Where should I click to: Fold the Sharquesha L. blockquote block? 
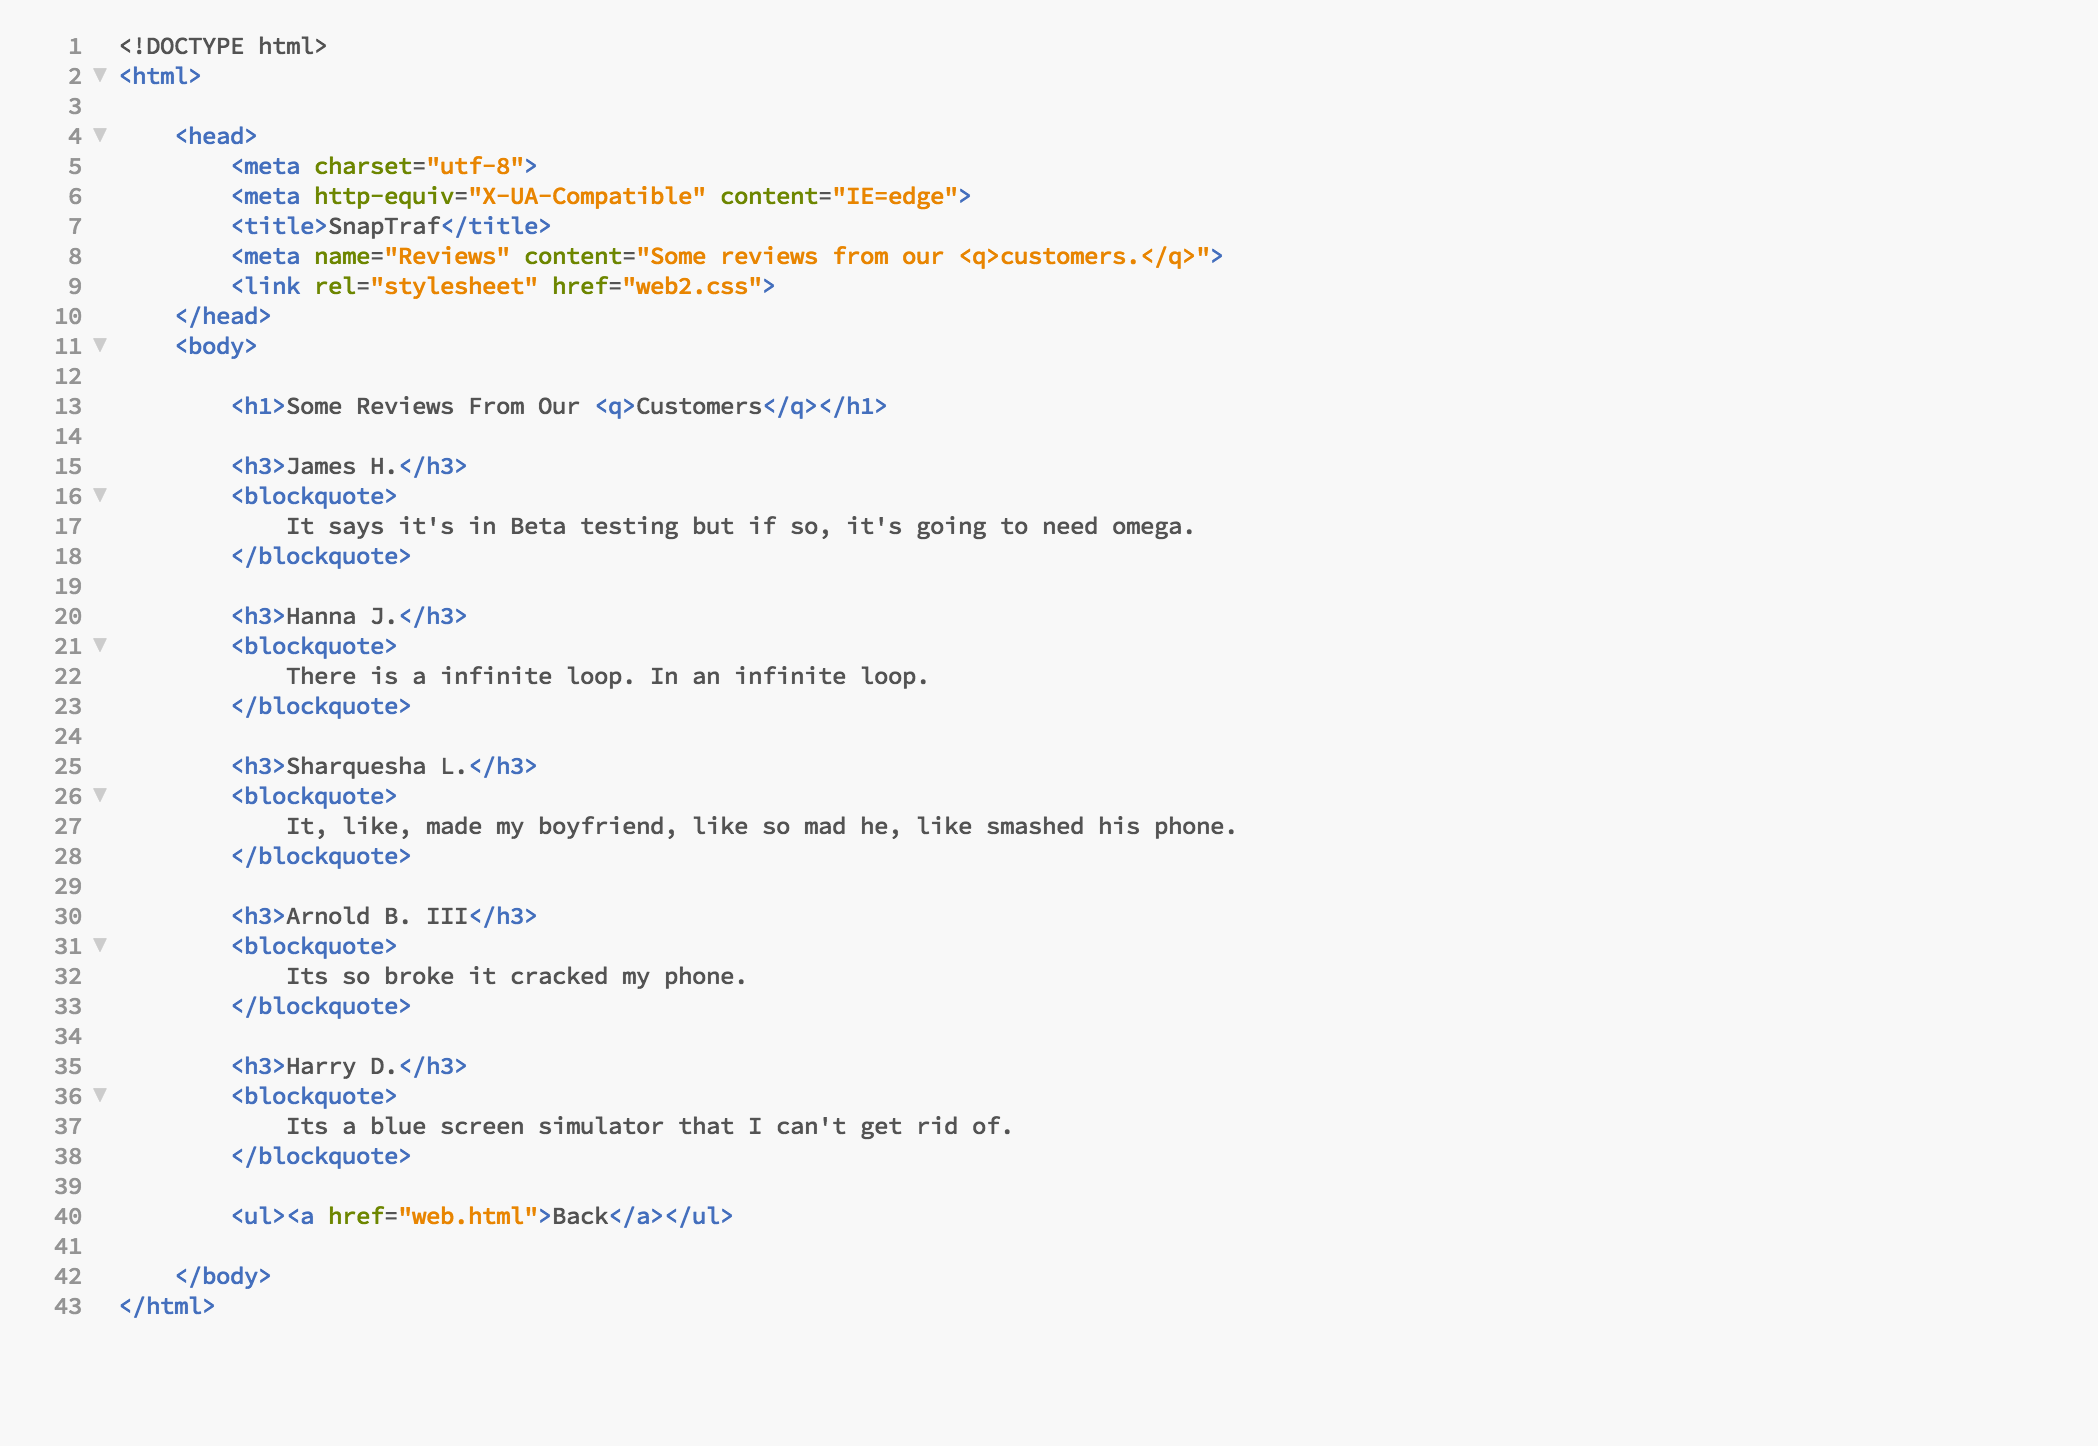tap(100, 795)
